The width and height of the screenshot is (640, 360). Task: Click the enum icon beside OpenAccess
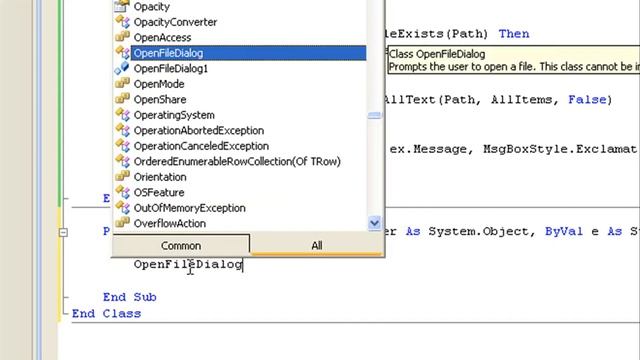click(x=122, y=37)
